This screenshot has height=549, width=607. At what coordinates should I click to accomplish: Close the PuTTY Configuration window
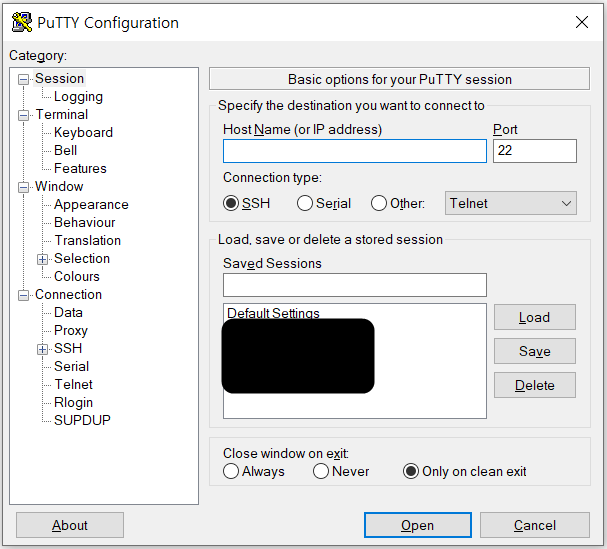coord(582,22)
